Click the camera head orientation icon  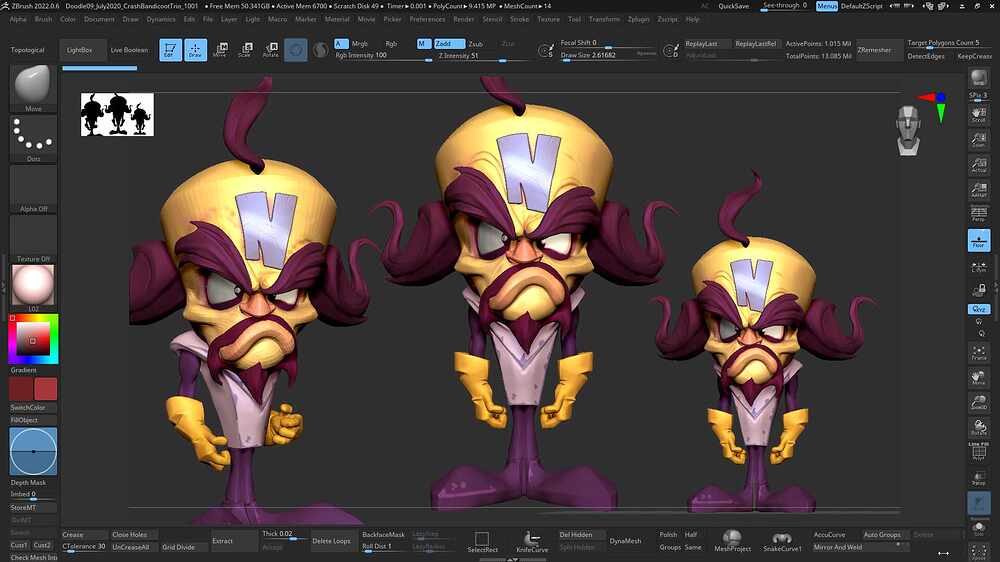(x=908, y=131)
